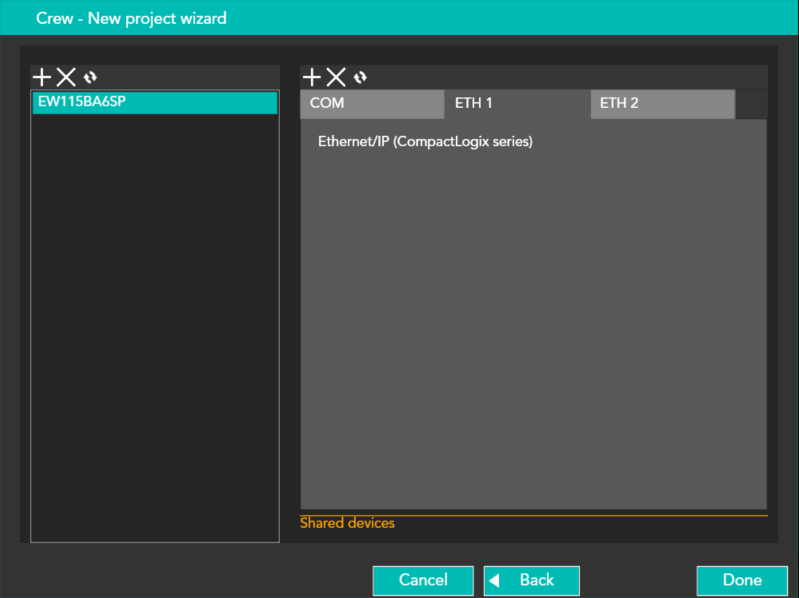799x598 pixels.
Task: Click the New project wizard title bar
Action: [399, 18]
